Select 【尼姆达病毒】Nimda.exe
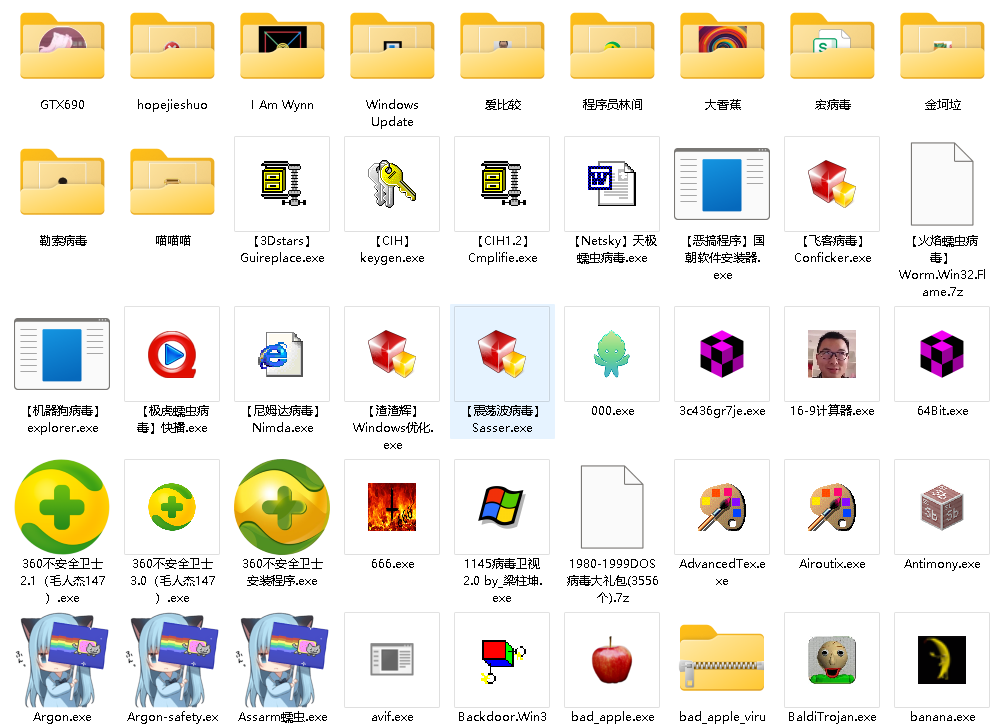The width and height of the screenshot is (994, 728). click(x=282, y=353)
